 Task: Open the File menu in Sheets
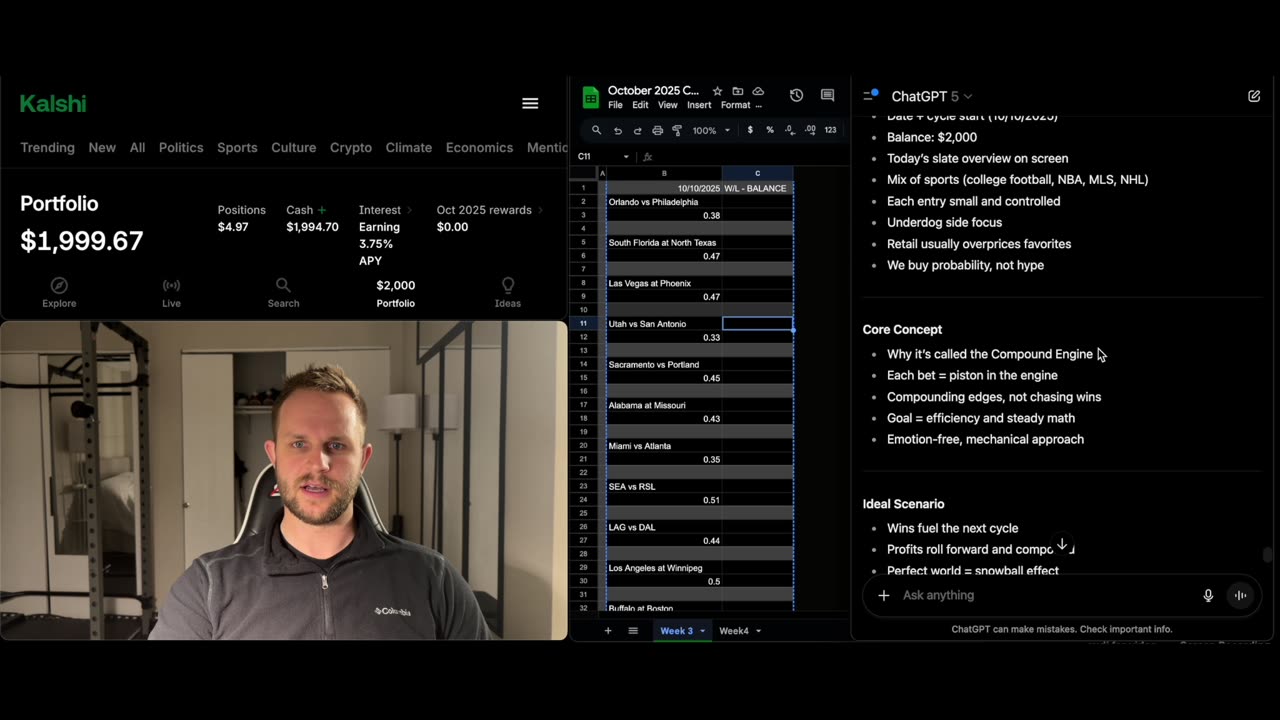pyautogui.click(x=615, y=105)
